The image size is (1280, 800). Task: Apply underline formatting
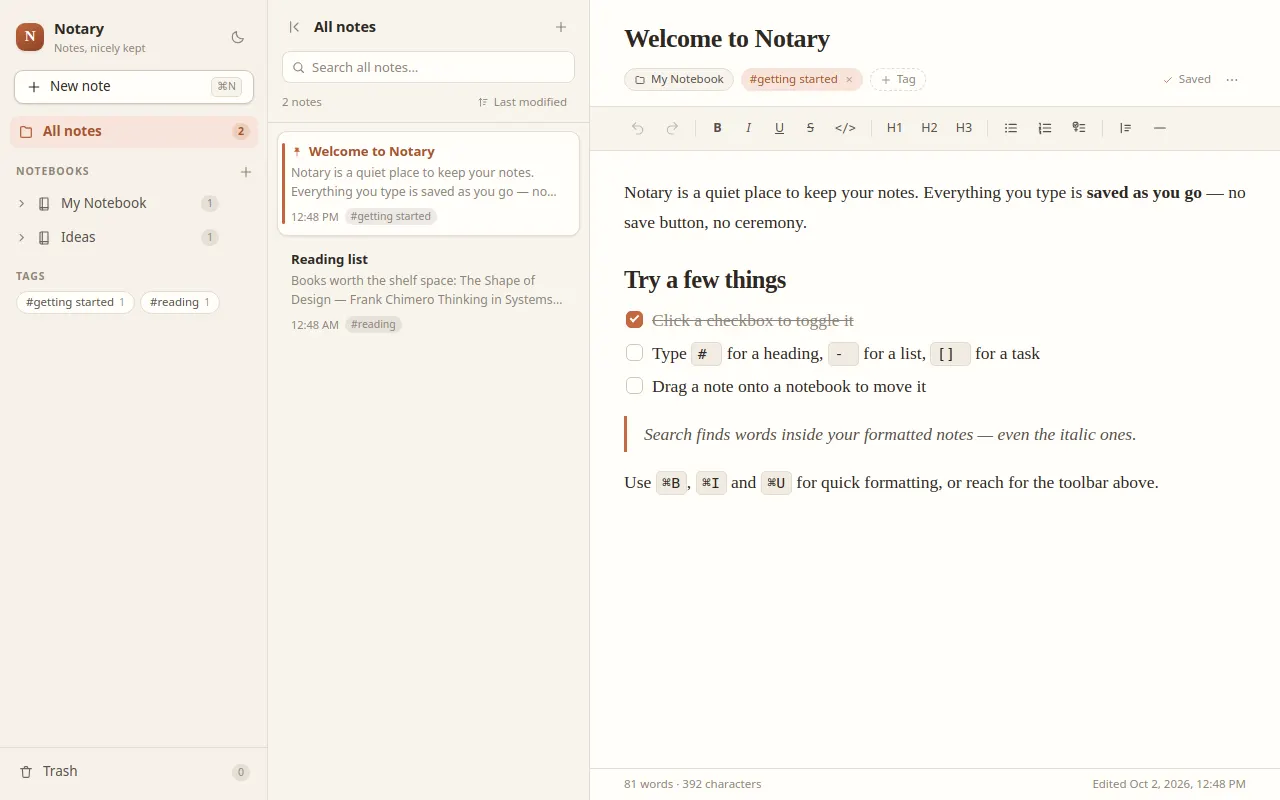pyautogui.click(x=779, y=128)
